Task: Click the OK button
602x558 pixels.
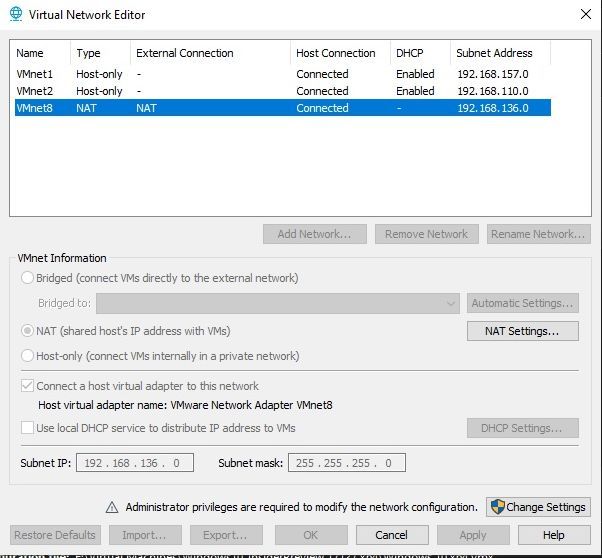Action: (x=311, y=535)
